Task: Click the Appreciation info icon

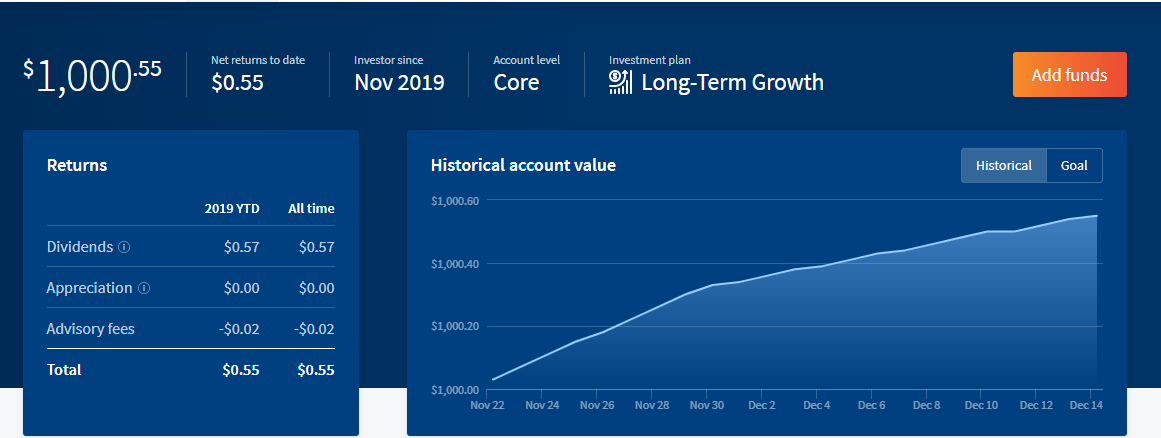Action: tap(144, 288)
